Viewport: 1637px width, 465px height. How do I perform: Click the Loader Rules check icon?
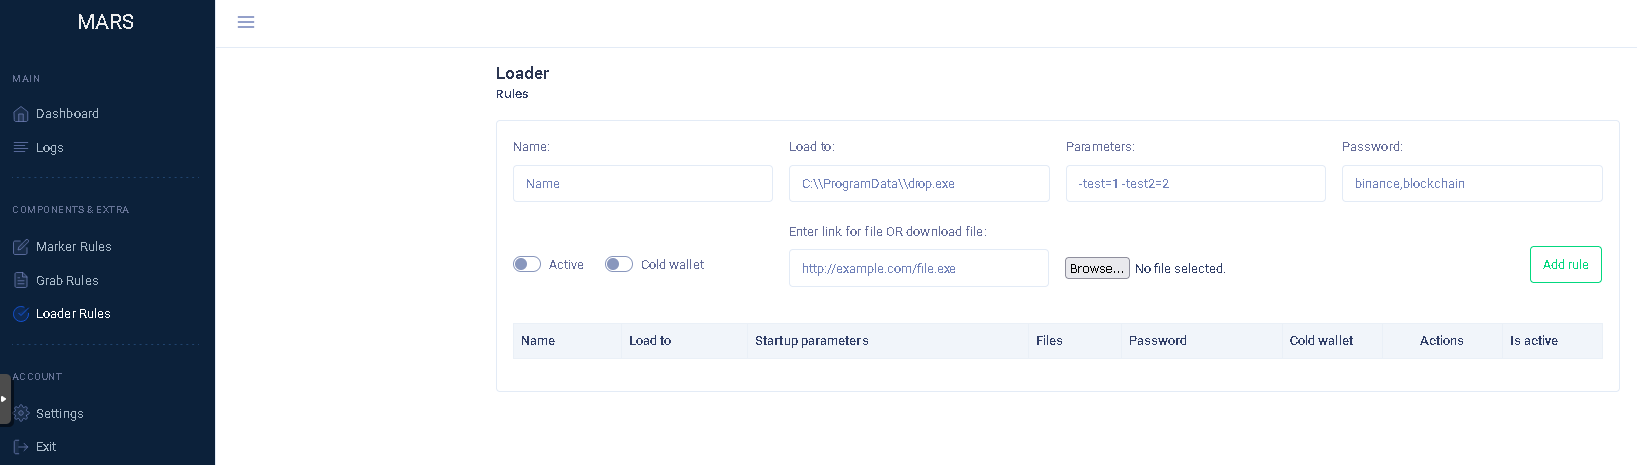coord(21,314)
